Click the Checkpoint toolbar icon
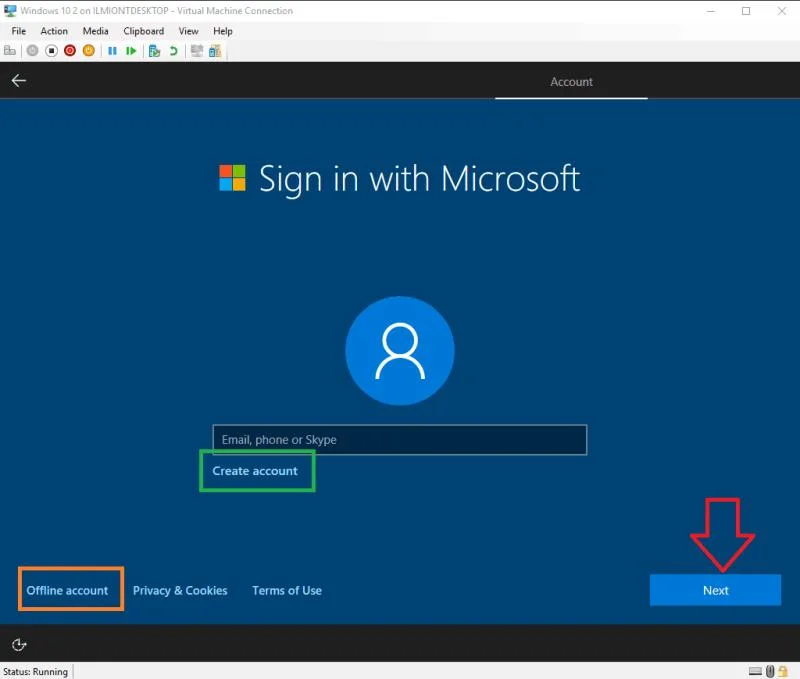This screenshot has width=800, height=679. (154, 51)
